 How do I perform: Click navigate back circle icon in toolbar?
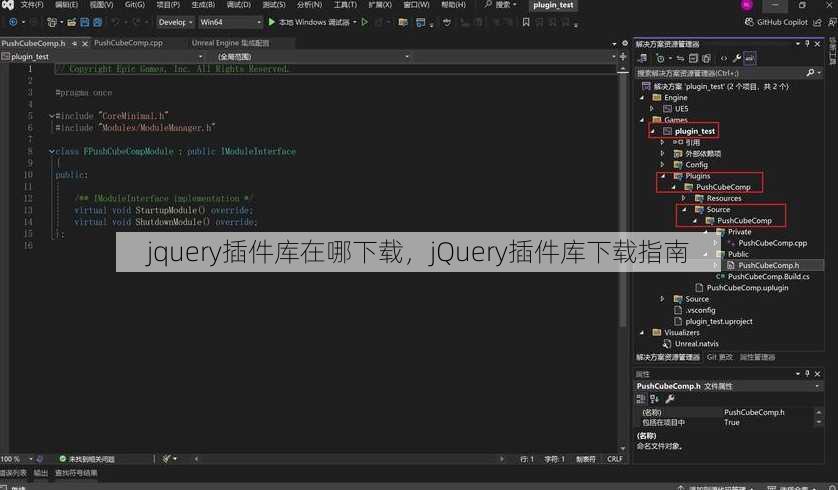click(13, 22)
